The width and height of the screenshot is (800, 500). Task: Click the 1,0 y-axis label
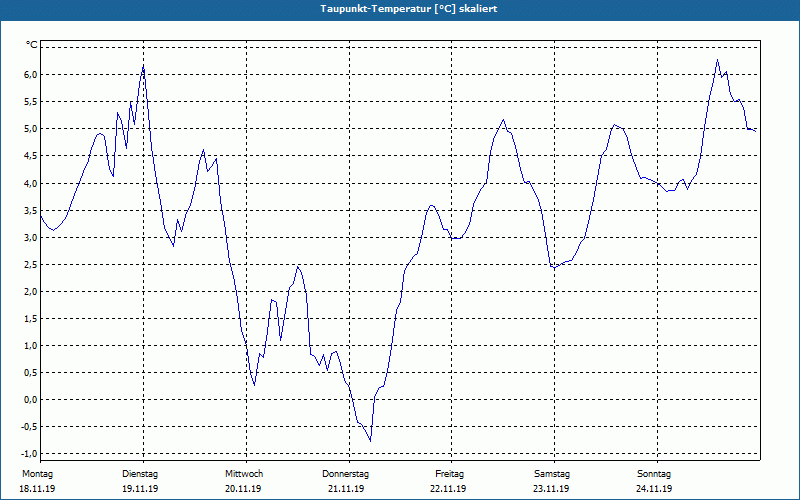tap(31, 345)
